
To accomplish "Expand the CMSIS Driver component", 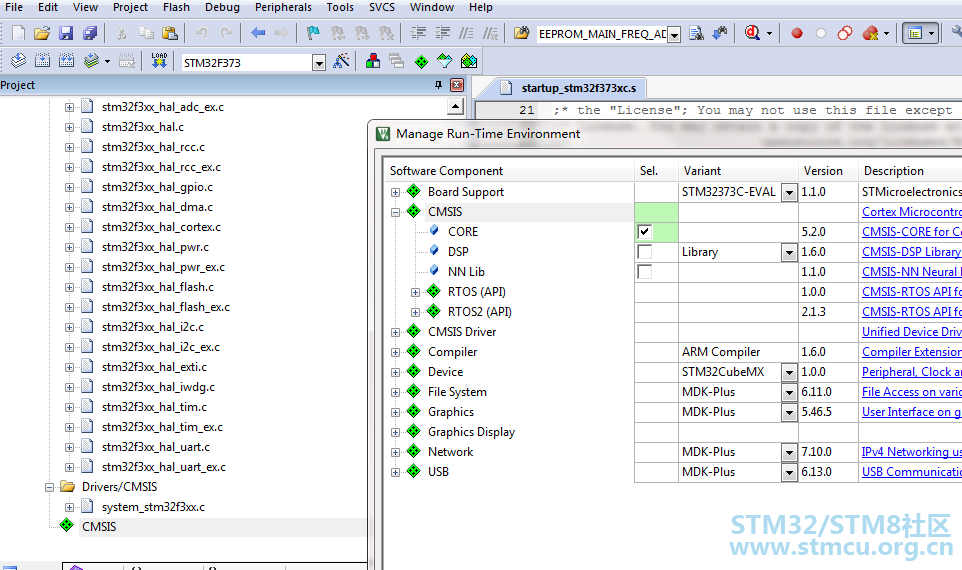I will [395, 333].
